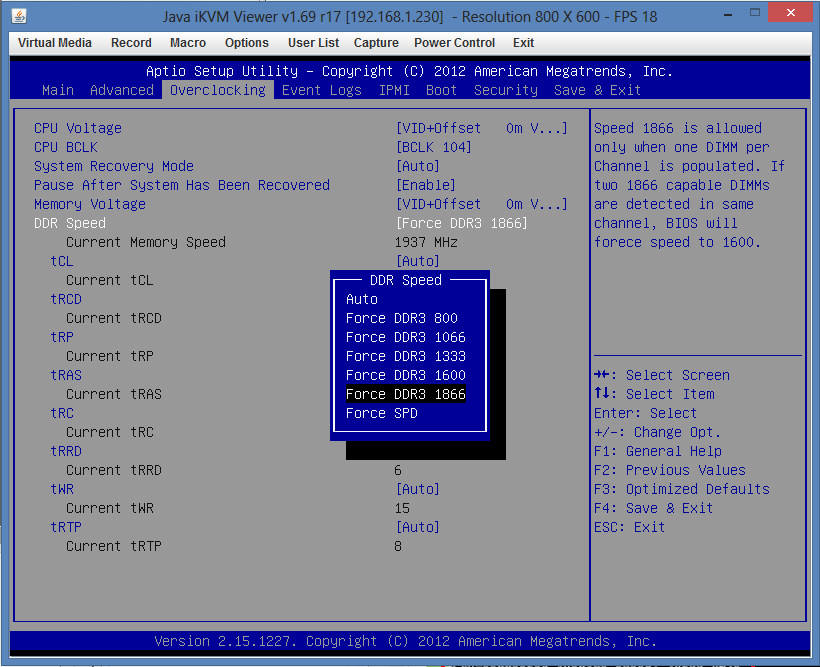Image resolution: width=820 pixels, height=667 pixels.
Task: Choose Force DDR3 1600 option
Action: (405, 375)
